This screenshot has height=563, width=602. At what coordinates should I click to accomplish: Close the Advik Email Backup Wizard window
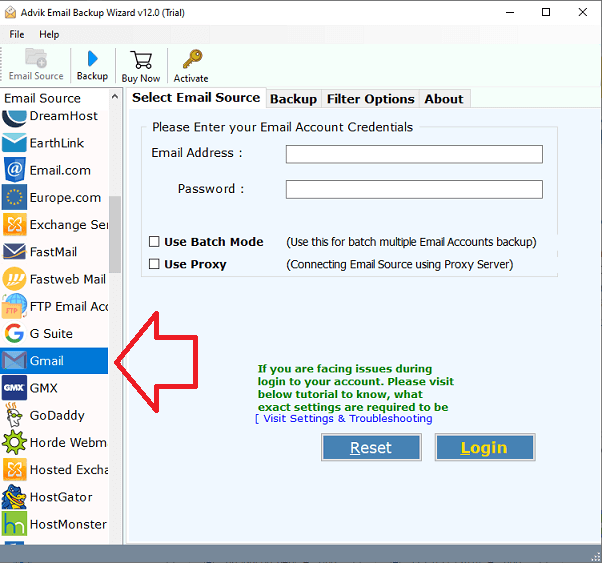(582, 12)
